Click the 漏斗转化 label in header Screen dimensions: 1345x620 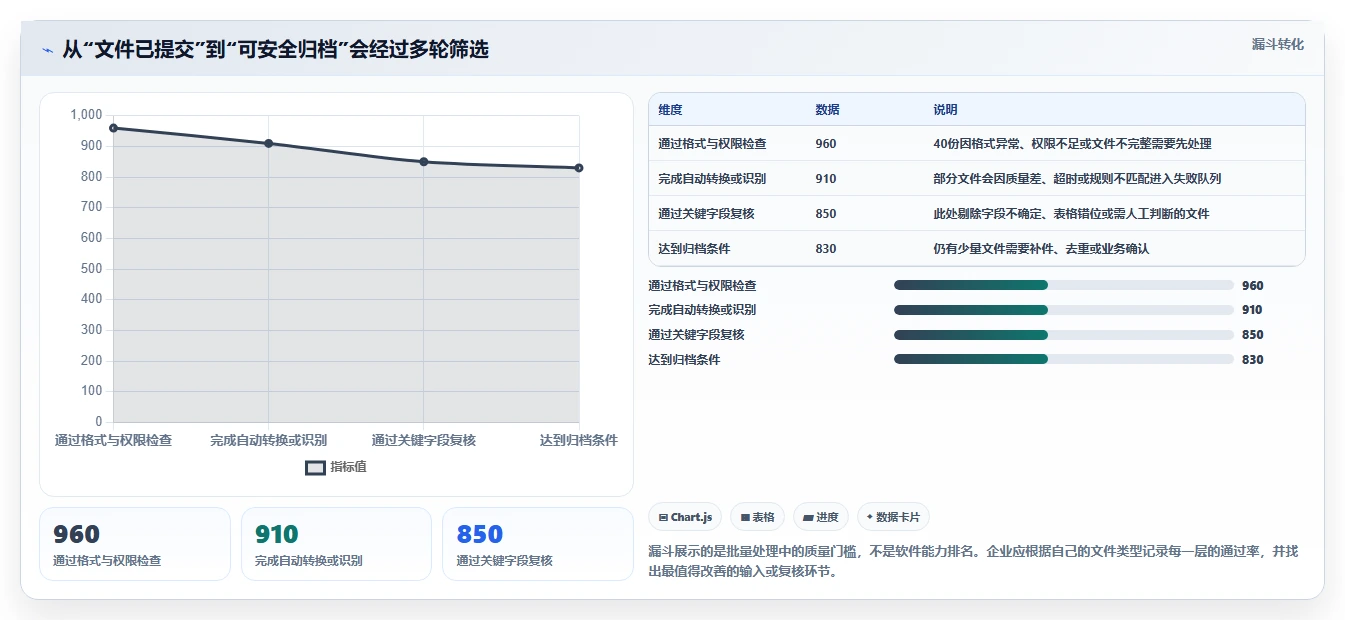(x=1278, y=44)
